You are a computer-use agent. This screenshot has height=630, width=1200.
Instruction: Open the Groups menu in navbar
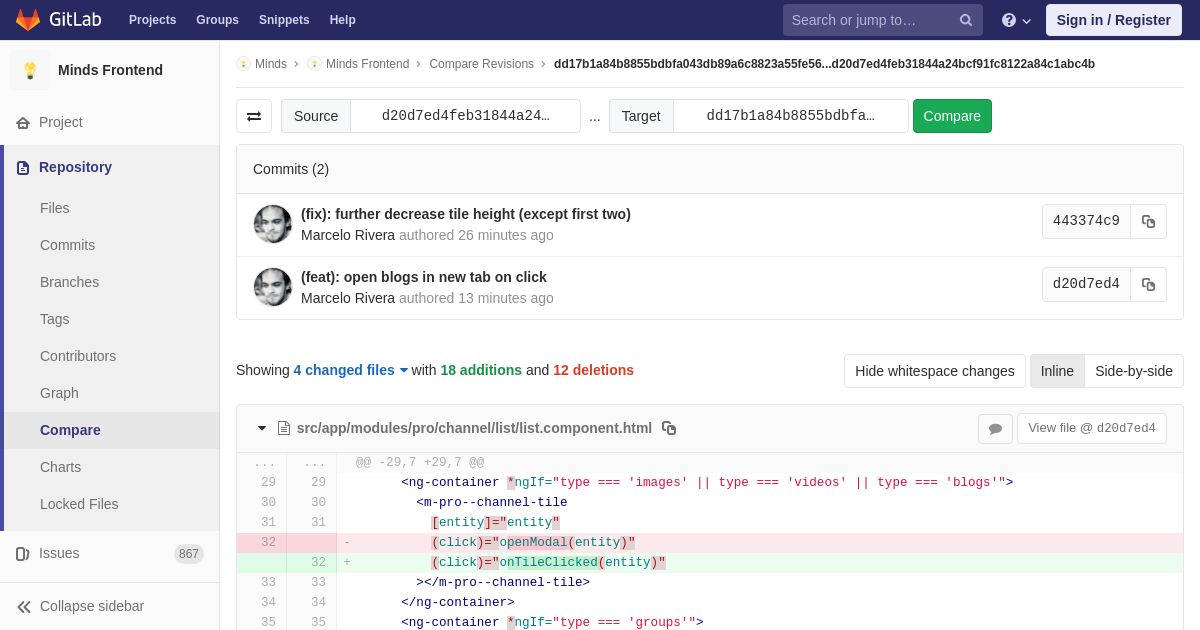pos(217,20)
